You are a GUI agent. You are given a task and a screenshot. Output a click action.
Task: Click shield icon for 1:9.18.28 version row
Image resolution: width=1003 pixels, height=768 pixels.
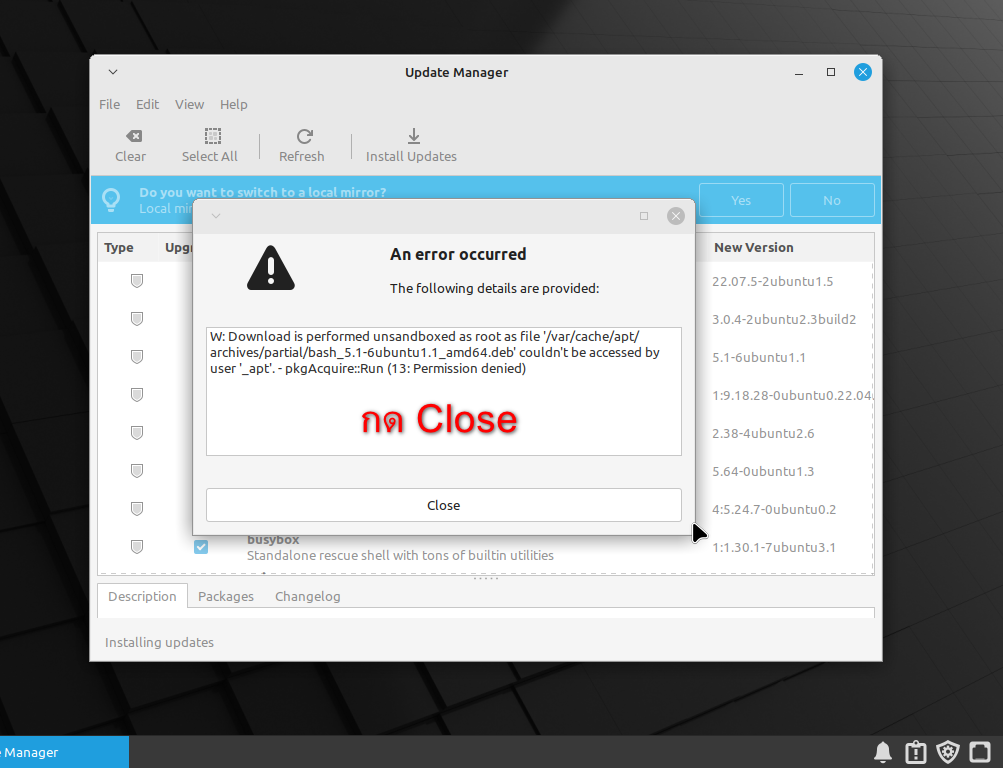pos(137,395)
